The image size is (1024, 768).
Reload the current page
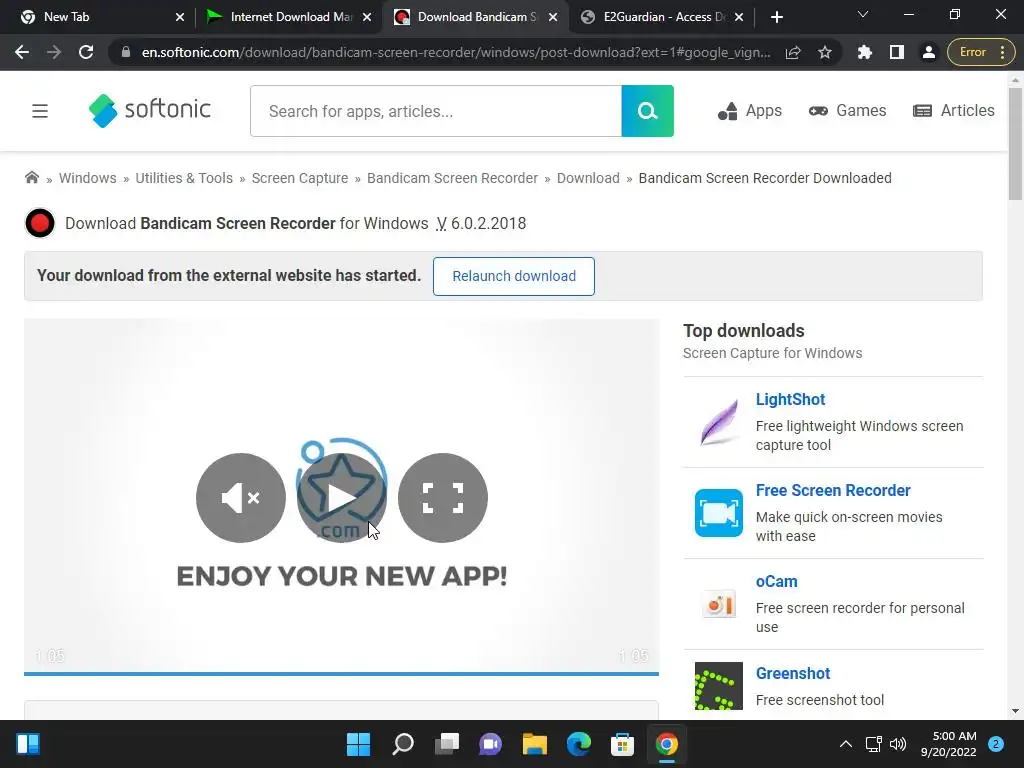(x=86, y=52)
